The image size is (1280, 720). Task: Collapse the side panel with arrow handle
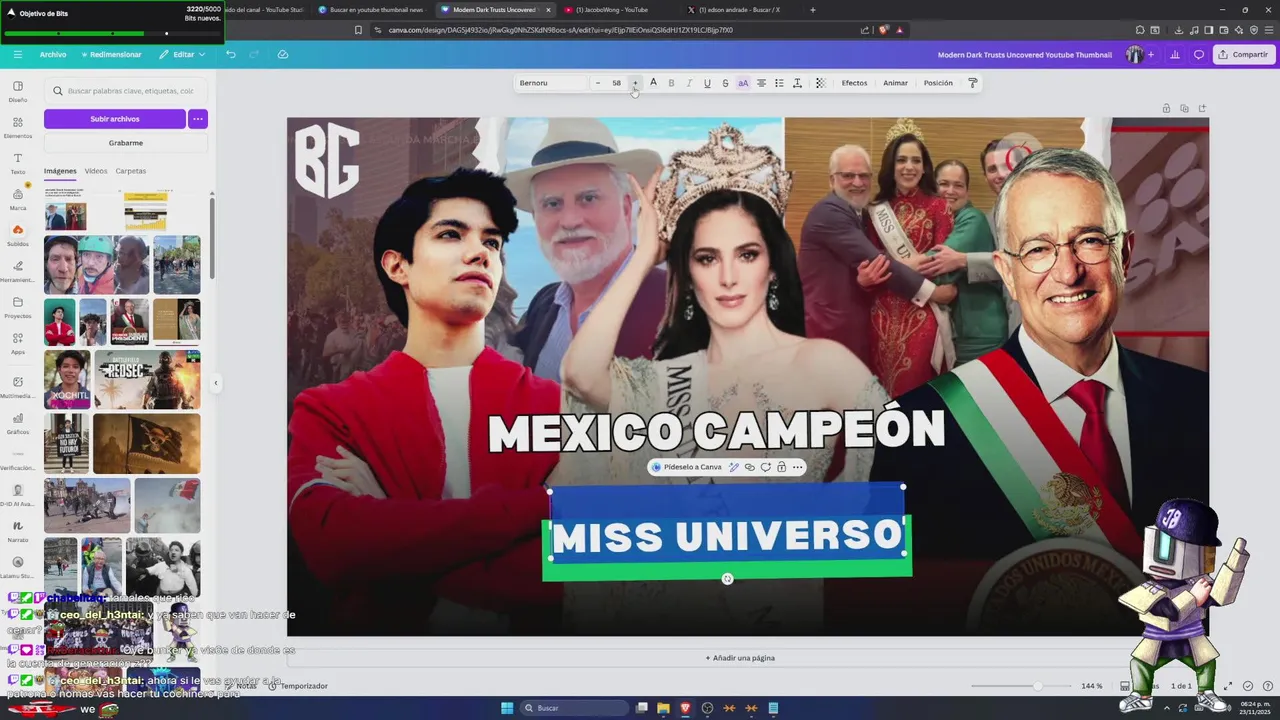point(215,382)
